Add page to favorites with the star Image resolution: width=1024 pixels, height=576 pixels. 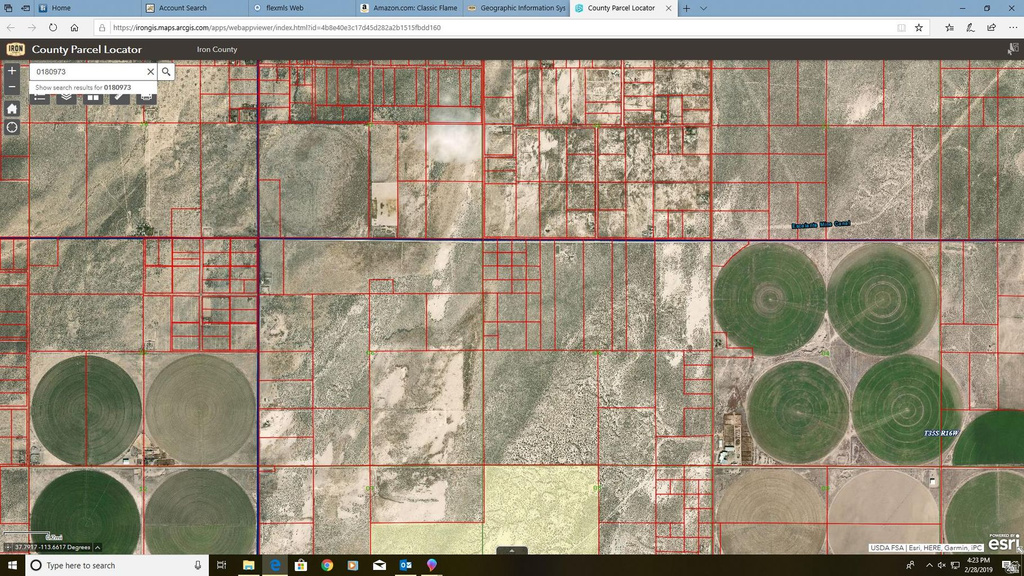(x=917, y=28)
